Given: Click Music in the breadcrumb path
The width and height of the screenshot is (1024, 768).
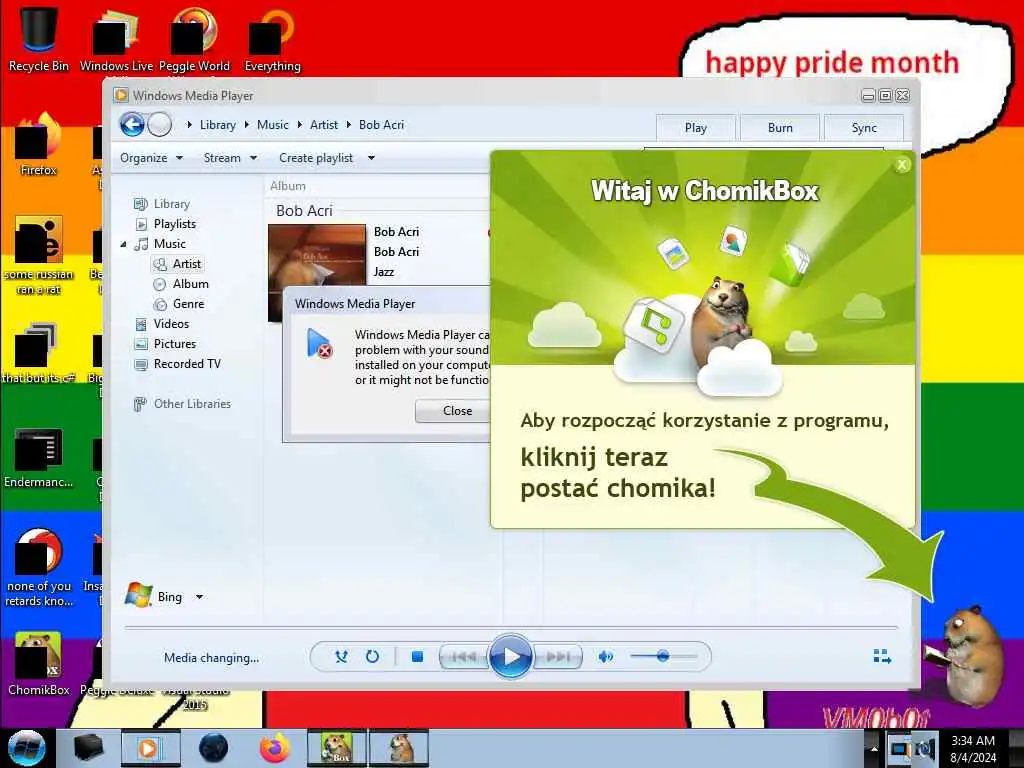Looking at the screenshot, I should coord(272,125).
